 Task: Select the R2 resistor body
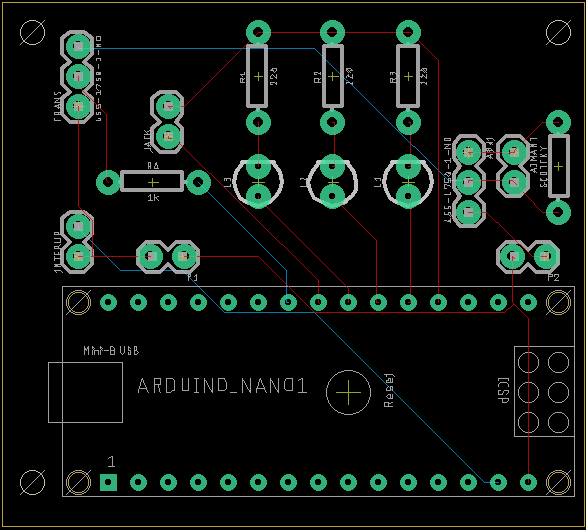(333, 76)
